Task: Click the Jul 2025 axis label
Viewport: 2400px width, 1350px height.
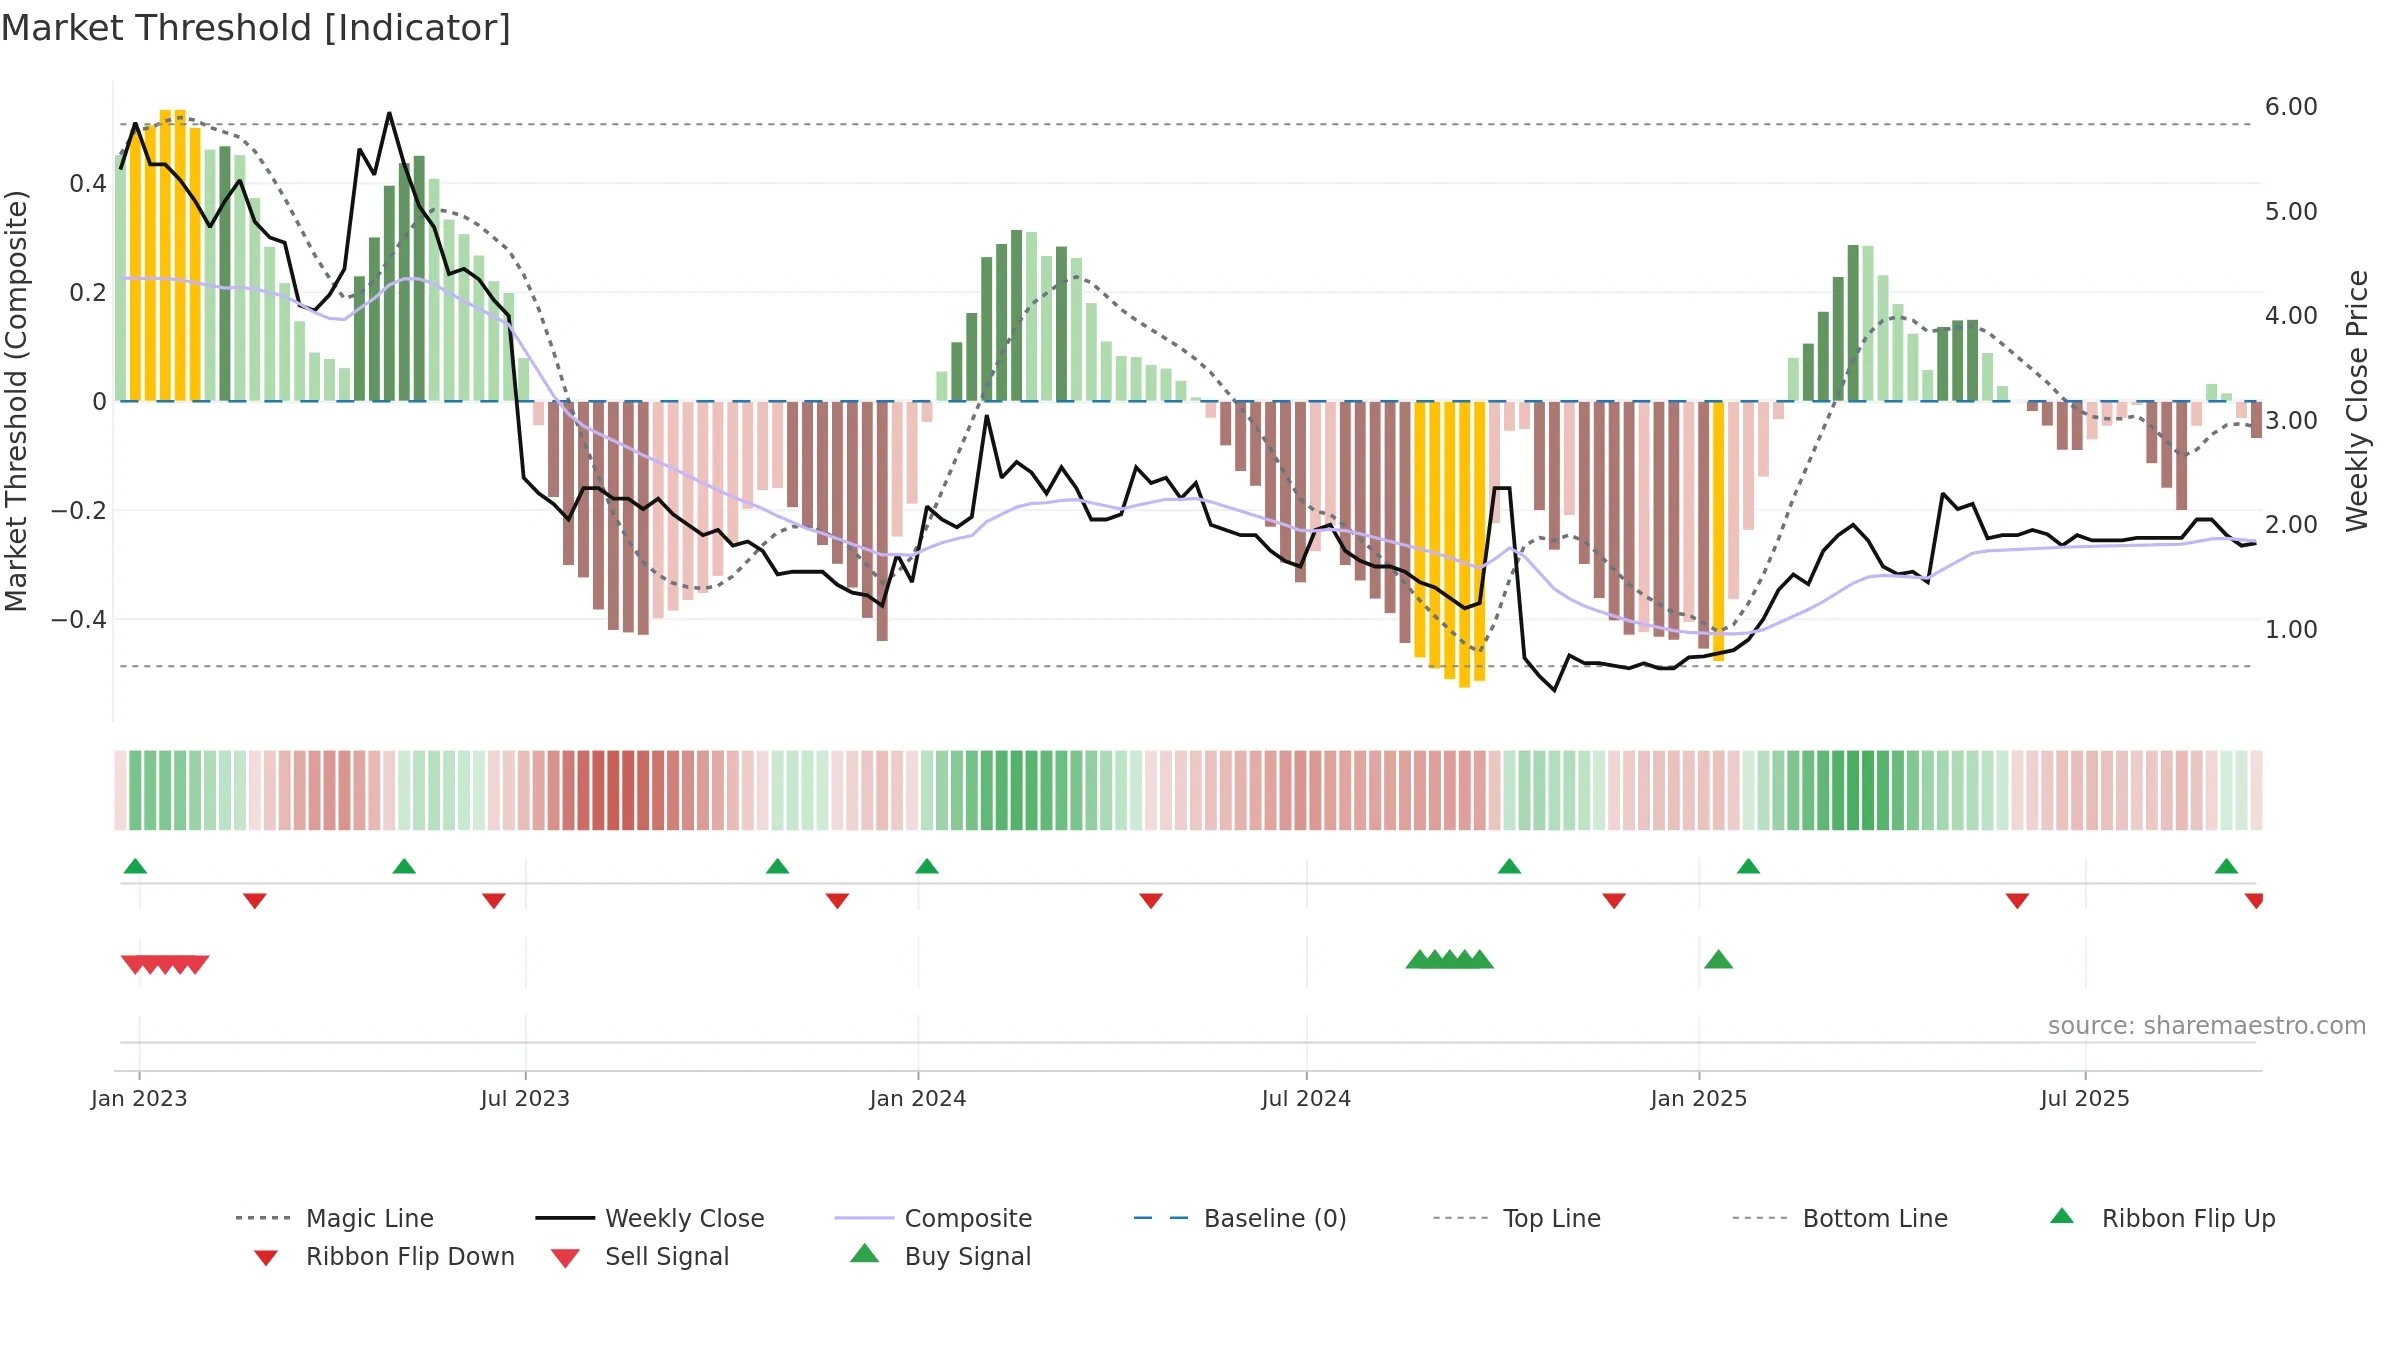Action: (x=2085, y=1099)
